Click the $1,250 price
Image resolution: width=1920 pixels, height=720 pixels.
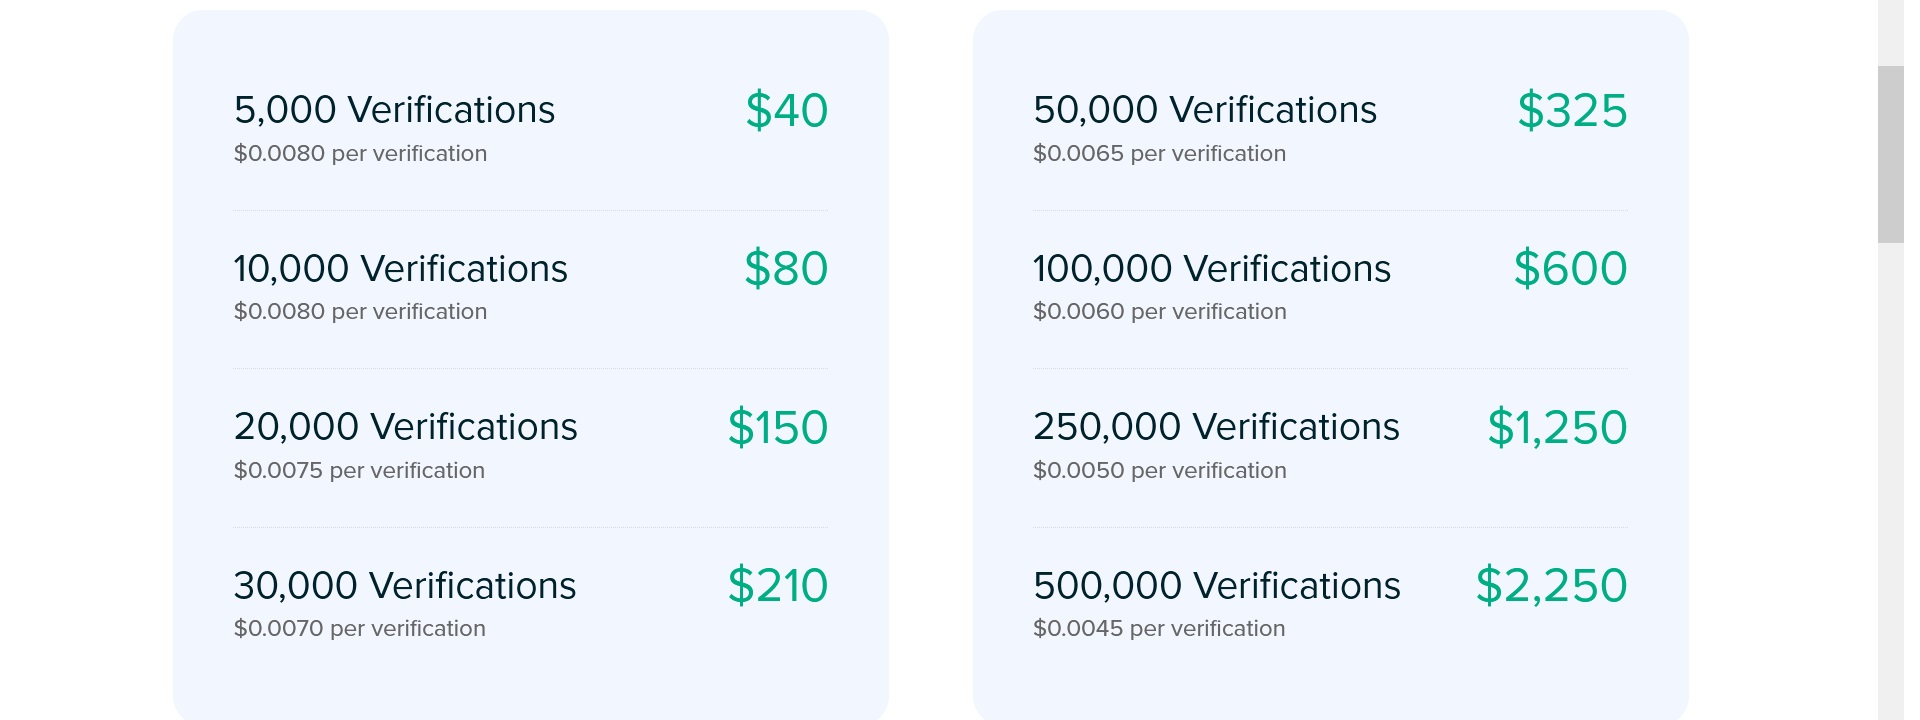(1558, 427)
